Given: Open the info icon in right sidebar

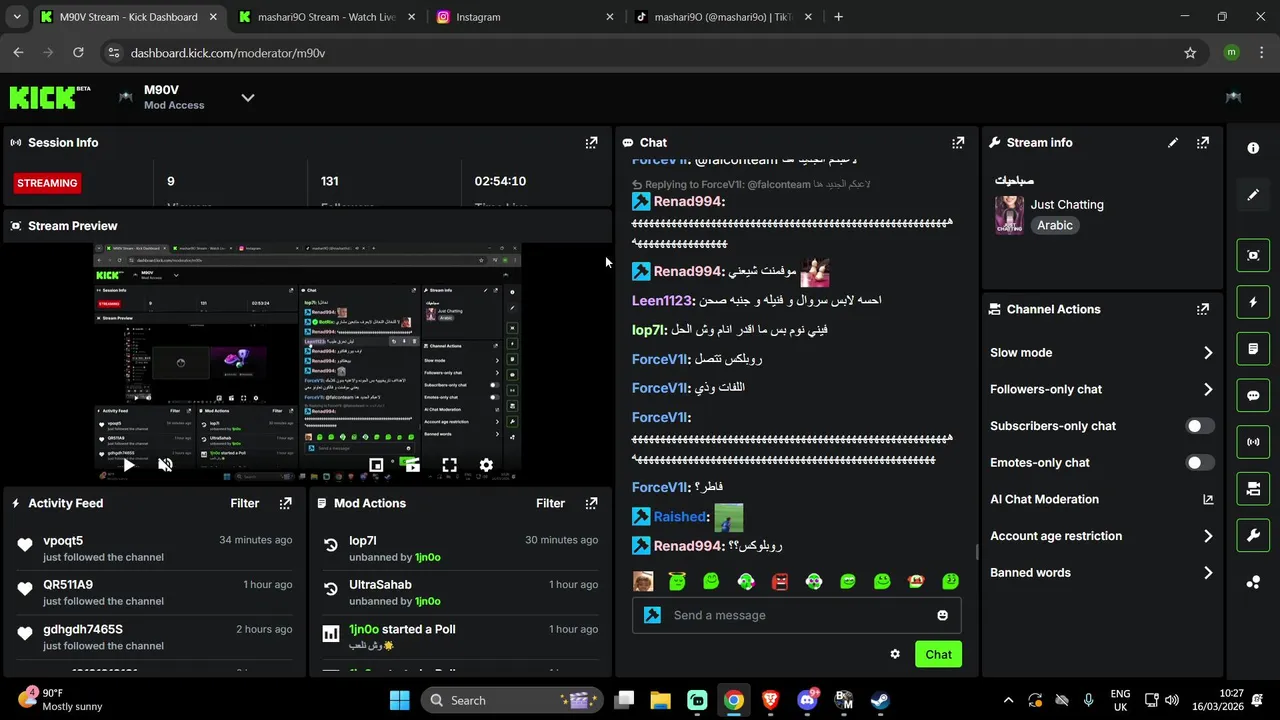Looking at the screenshot, I should coord(1253,148).
